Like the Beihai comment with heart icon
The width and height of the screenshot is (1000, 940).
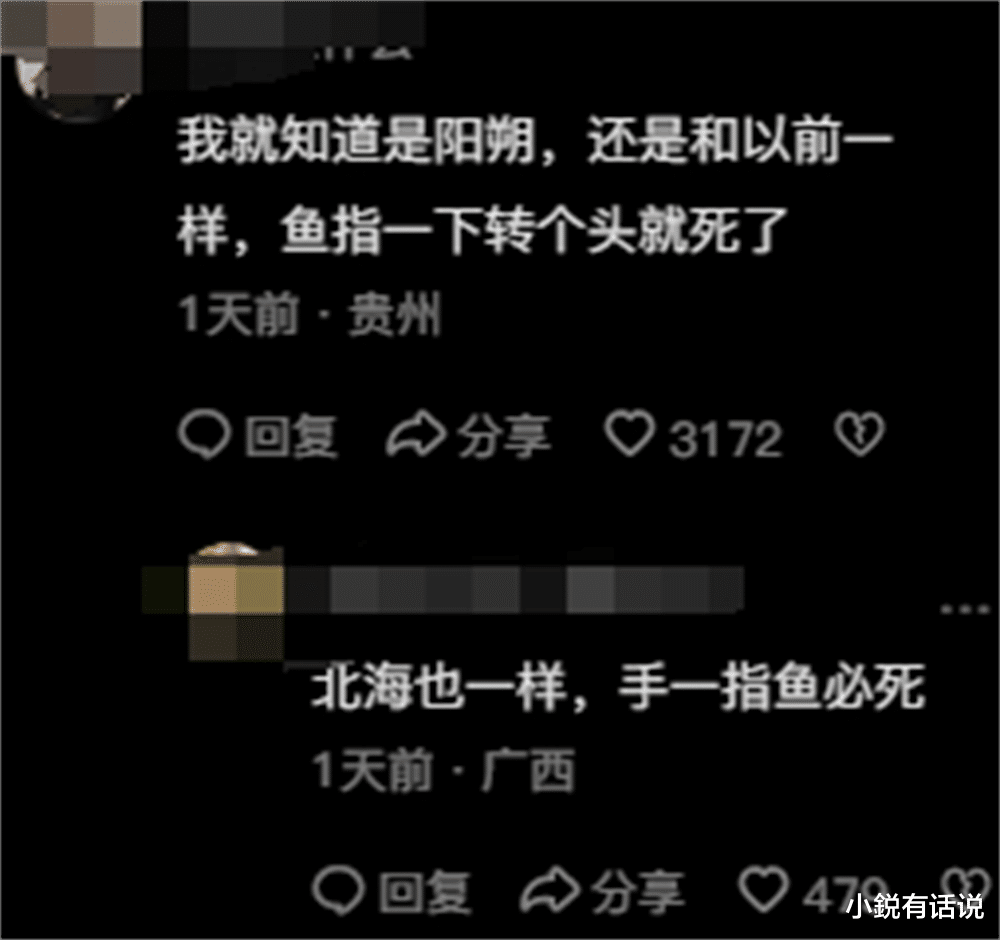coord(763,888)
